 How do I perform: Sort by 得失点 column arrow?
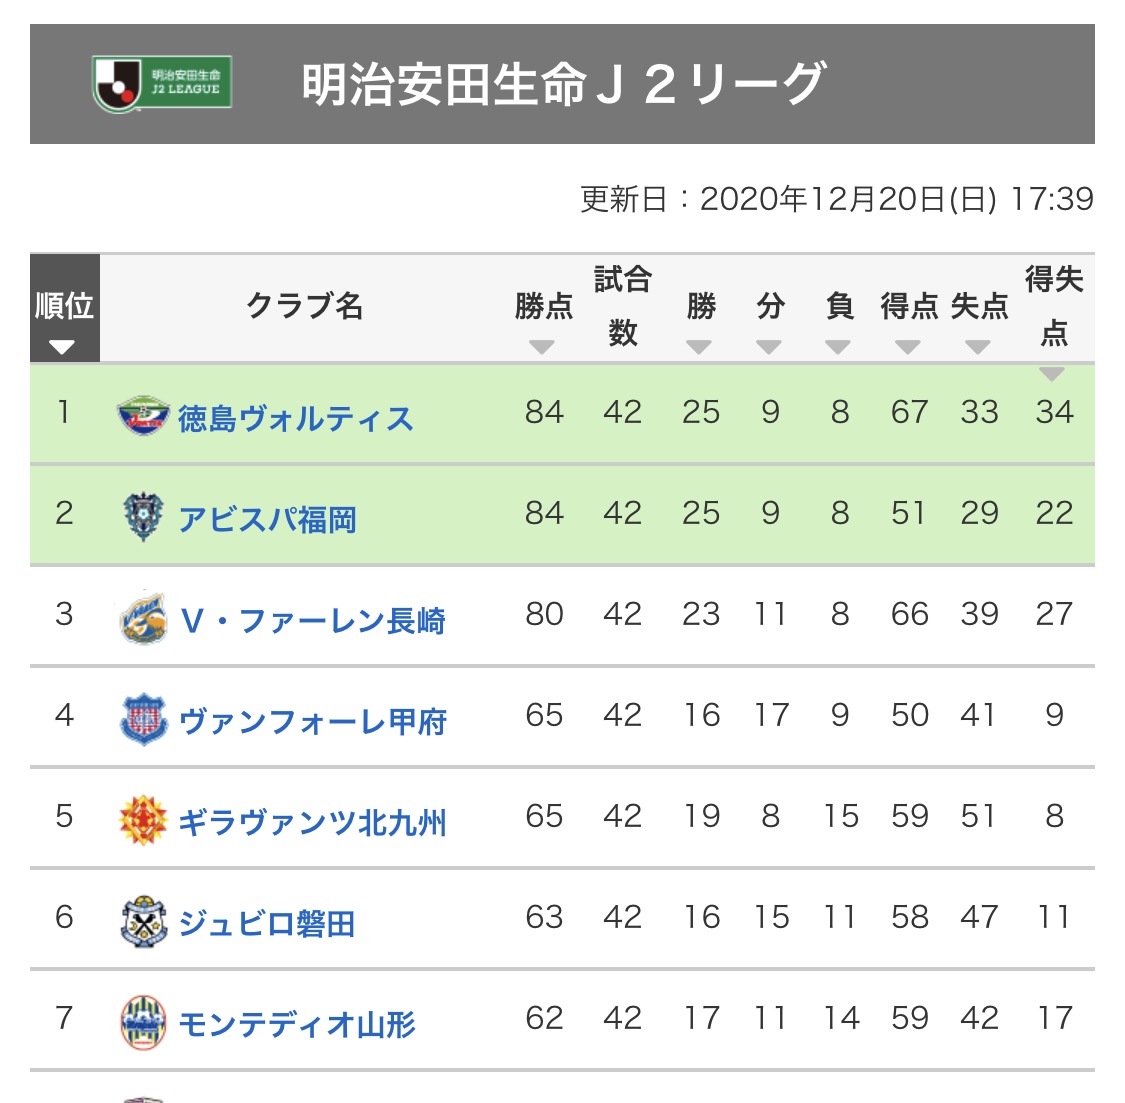pos(1052,373)
